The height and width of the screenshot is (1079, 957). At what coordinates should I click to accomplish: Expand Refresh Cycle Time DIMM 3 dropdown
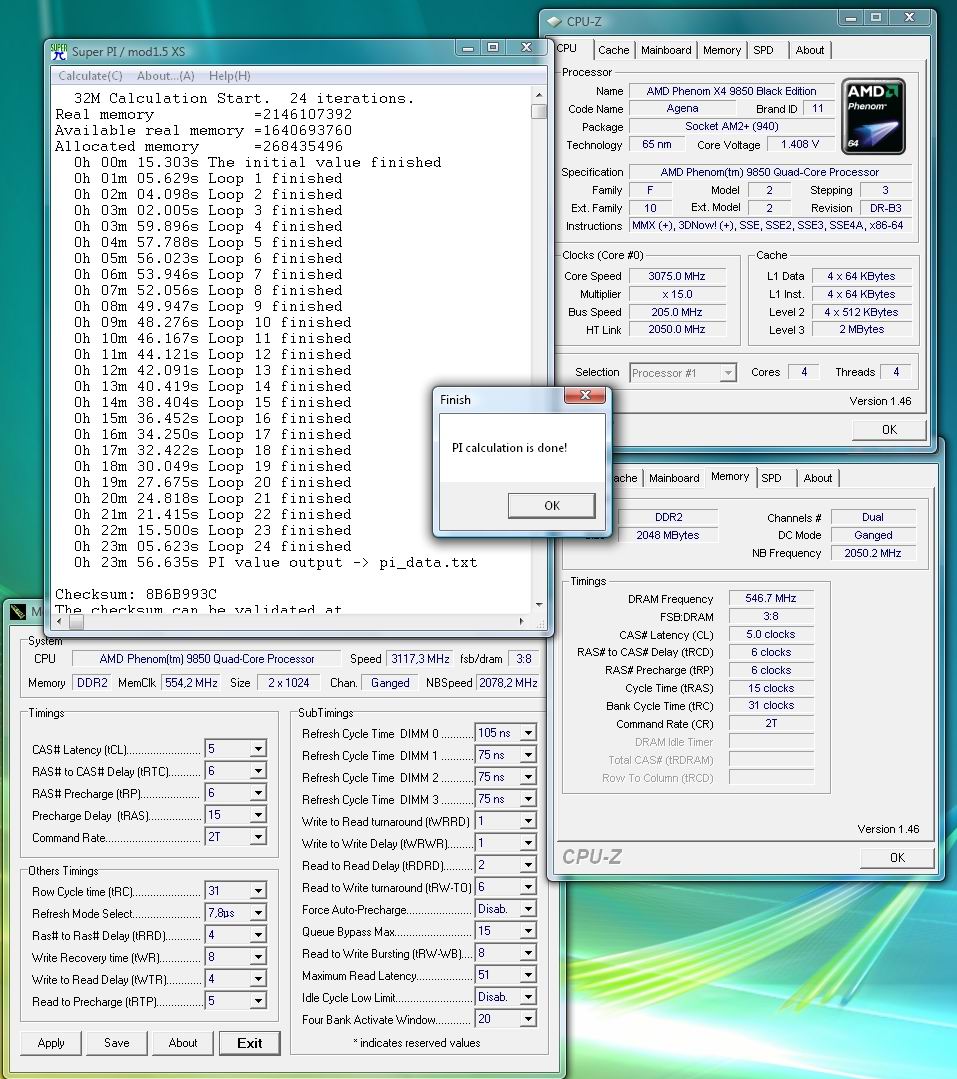tap(528, 800)
